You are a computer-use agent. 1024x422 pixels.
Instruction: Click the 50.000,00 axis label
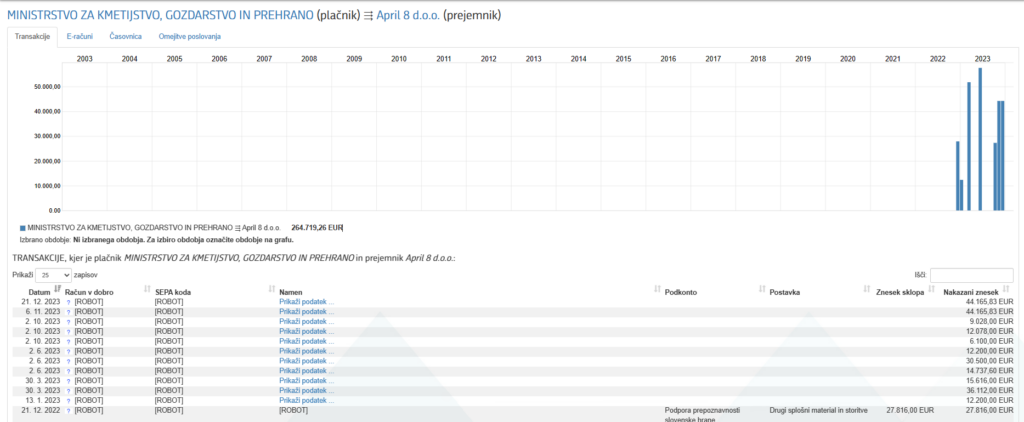pyautogui.click(x=48, y=87)
